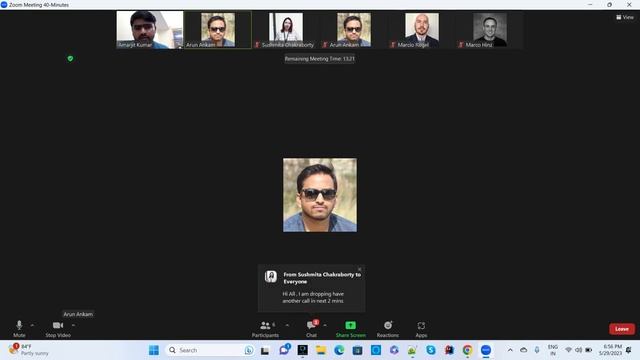Click the microphone icon in system tray
Image resolution: width=640 pixels, height=360 pixels.
click(x=537, y=350)
